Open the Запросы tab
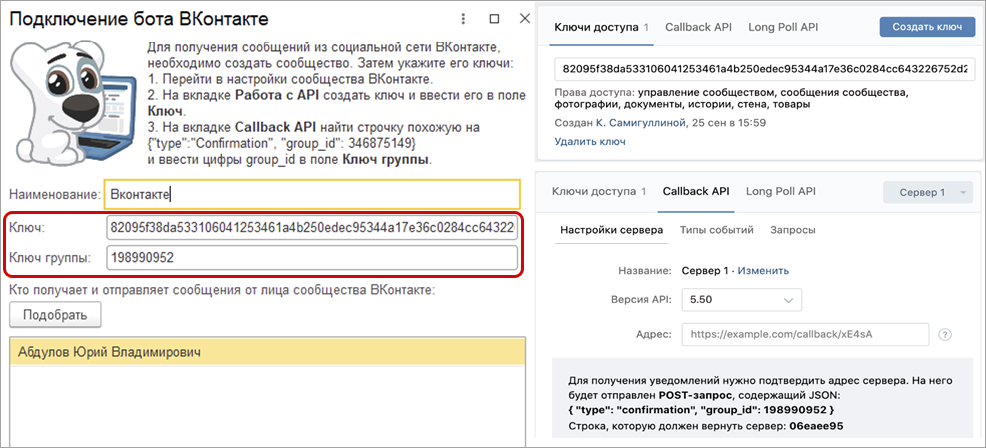 (x=792, y=230)
